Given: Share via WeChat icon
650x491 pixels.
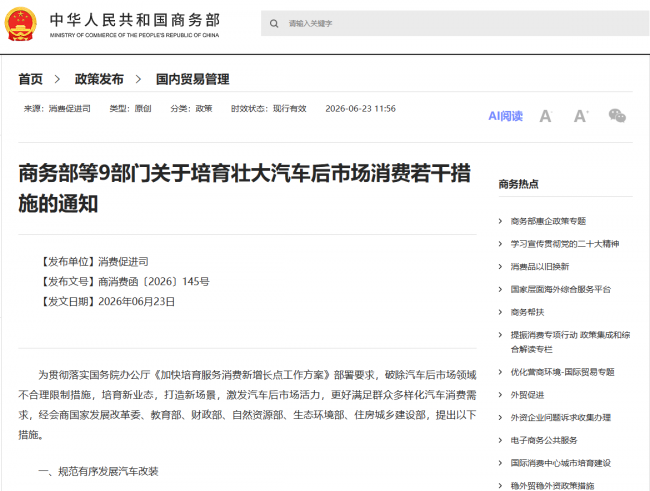Looking at the screenshot, I should [617, 116].
